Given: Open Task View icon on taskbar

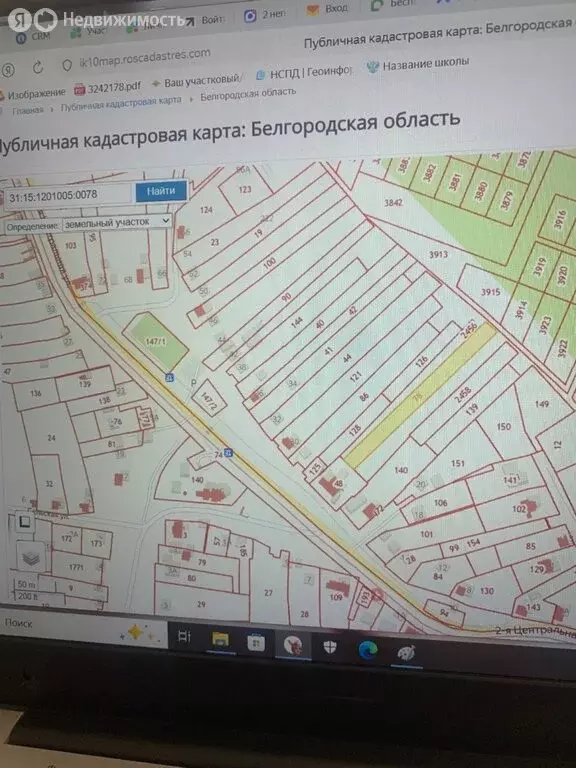Looking at the screenshot, I should pyautogui.click(x=184, y=636).
